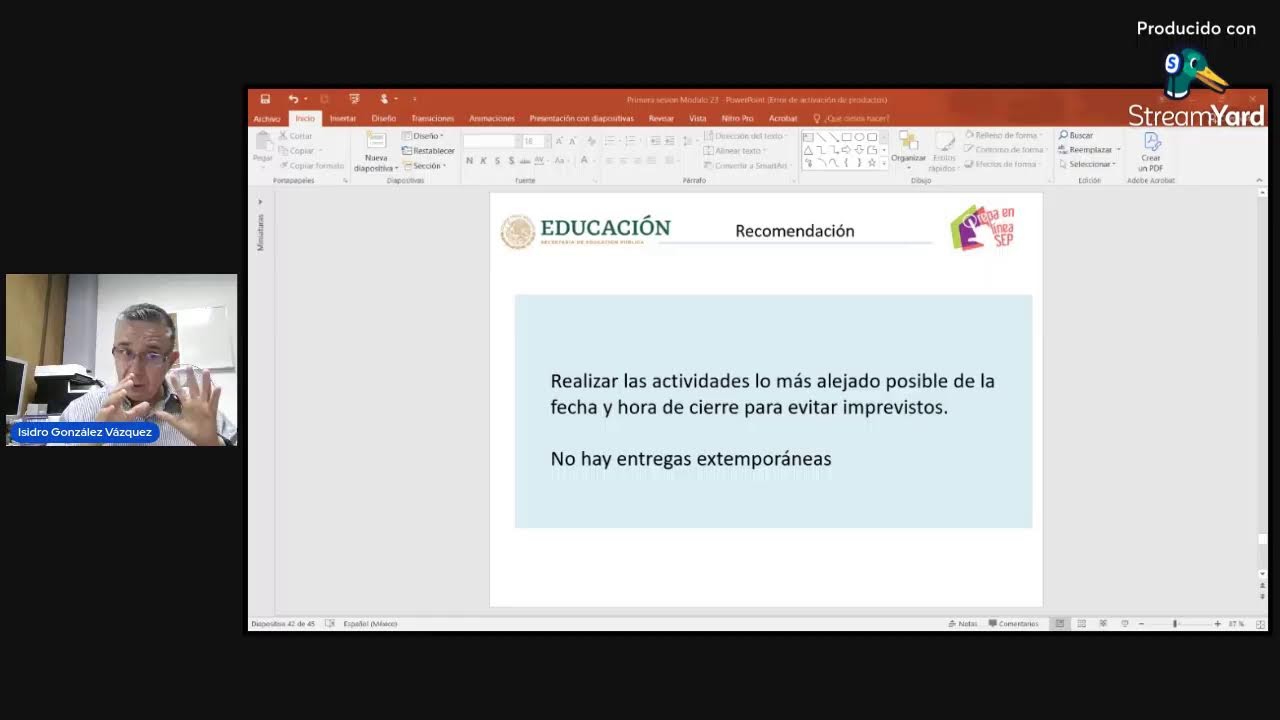Click the Undo arrow icon
The height and width of the screenshot is (720, 1280).
(293, 99)
